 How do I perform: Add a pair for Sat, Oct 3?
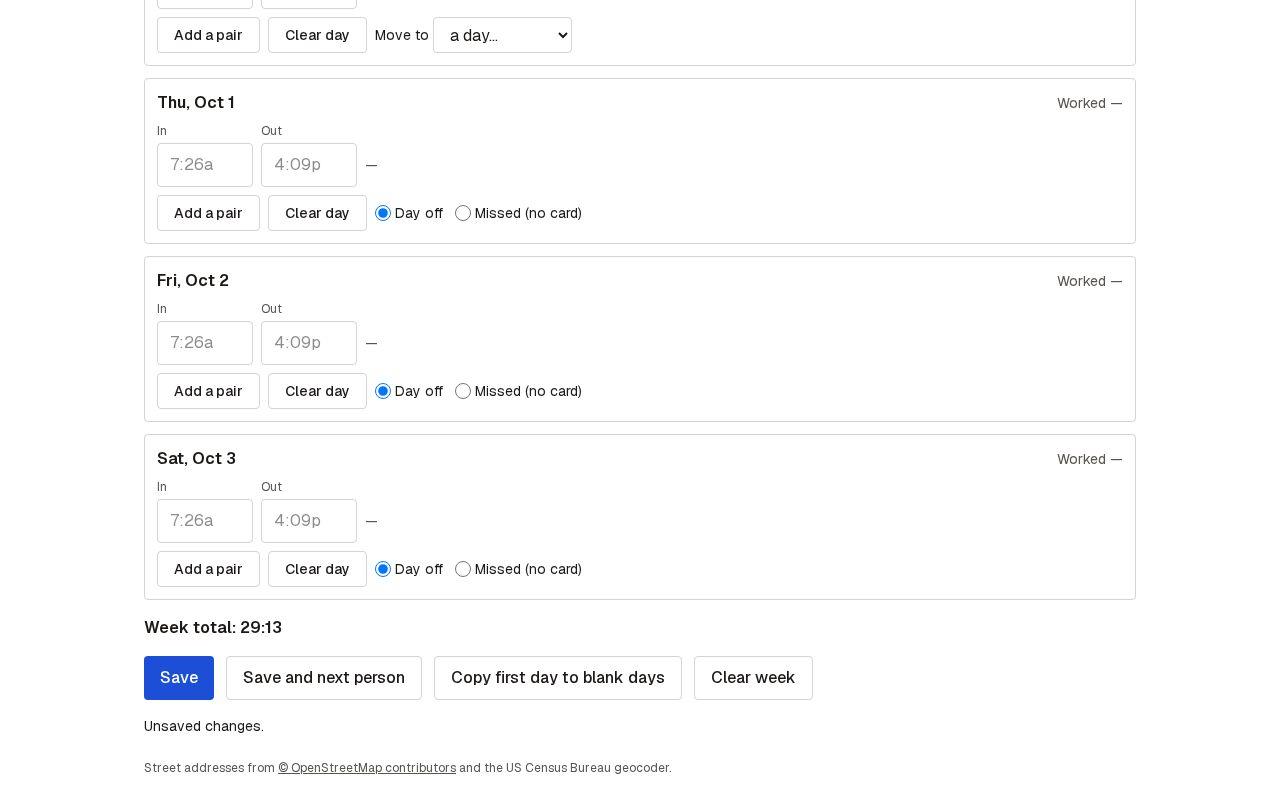tap(208, 569)
